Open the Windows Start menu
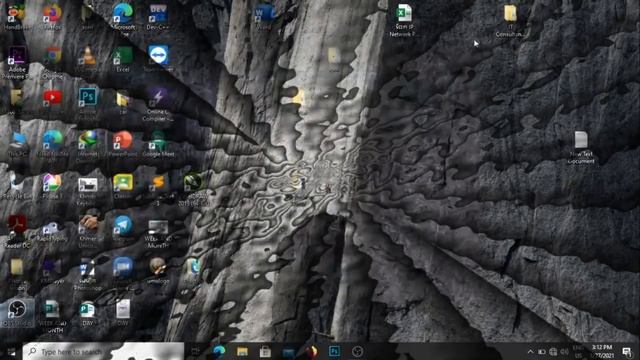This screenshot has width=640, height=360. click(x=11, y=351)
